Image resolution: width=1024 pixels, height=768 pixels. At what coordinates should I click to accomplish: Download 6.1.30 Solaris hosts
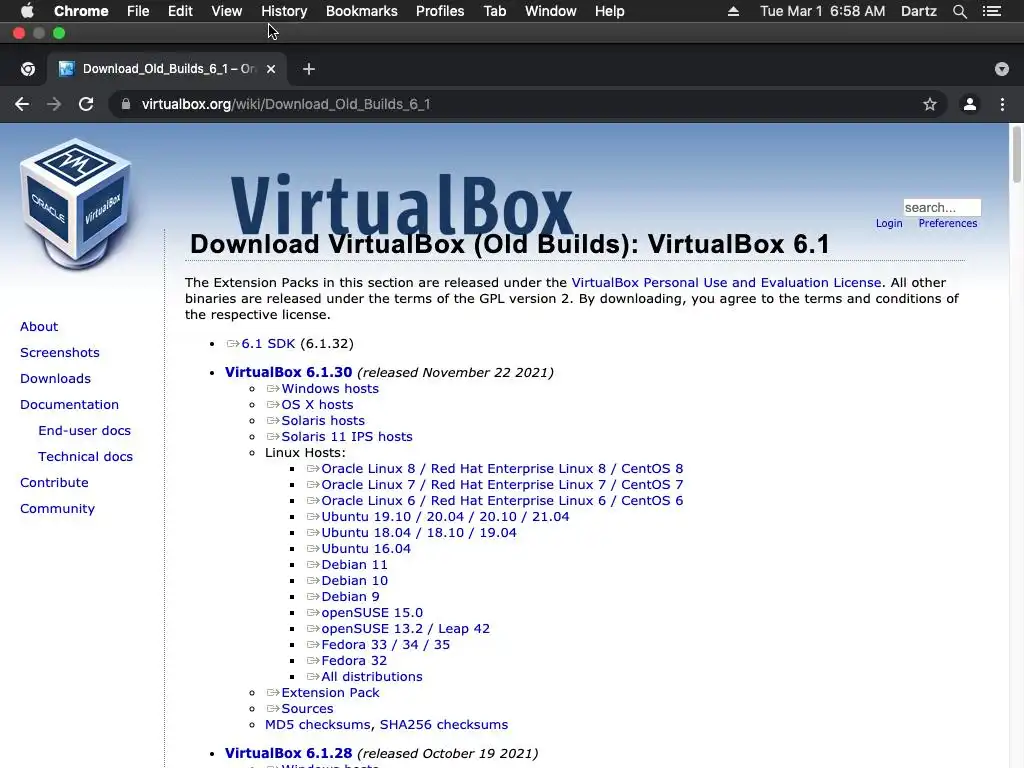[x=323, y=421]
